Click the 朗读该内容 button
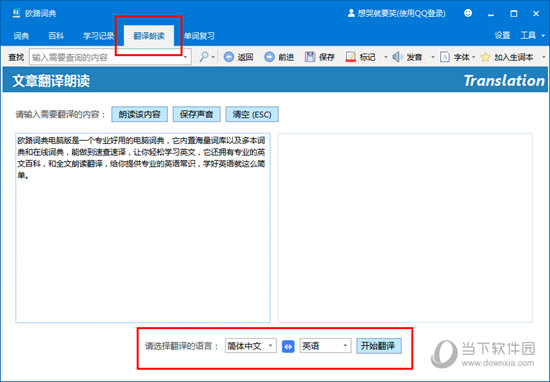Viewport: 550px width, 382px height. 139,114
